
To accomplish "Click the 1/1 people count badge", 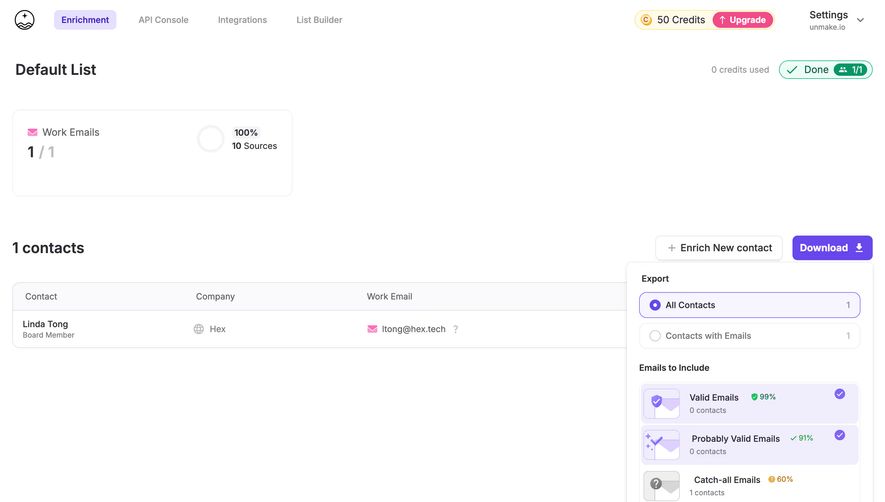I will [851, 69].
